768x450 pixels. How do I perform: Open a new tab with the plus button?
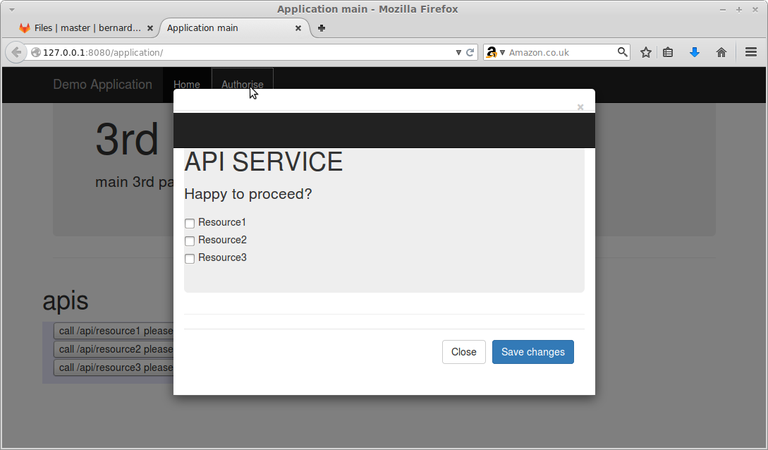pos(321,28)
